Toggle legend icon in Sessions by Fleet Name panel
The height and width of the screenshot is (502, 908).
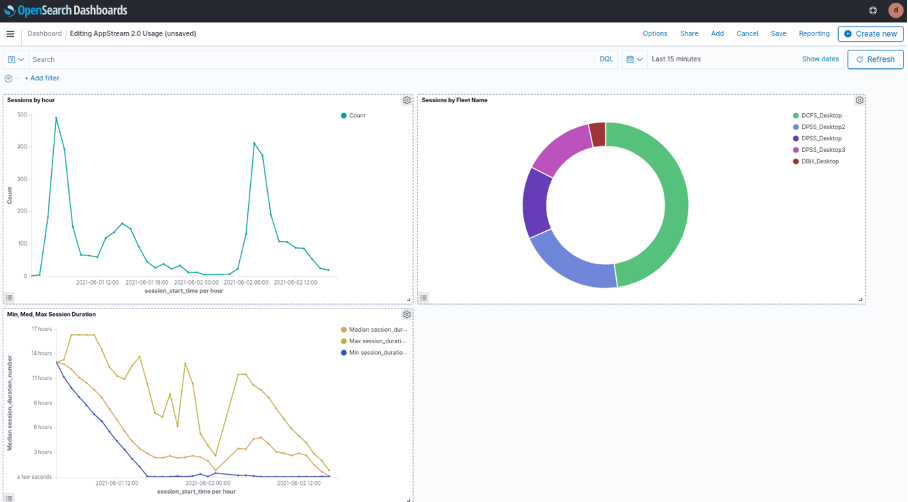click(x=424, y=298)
